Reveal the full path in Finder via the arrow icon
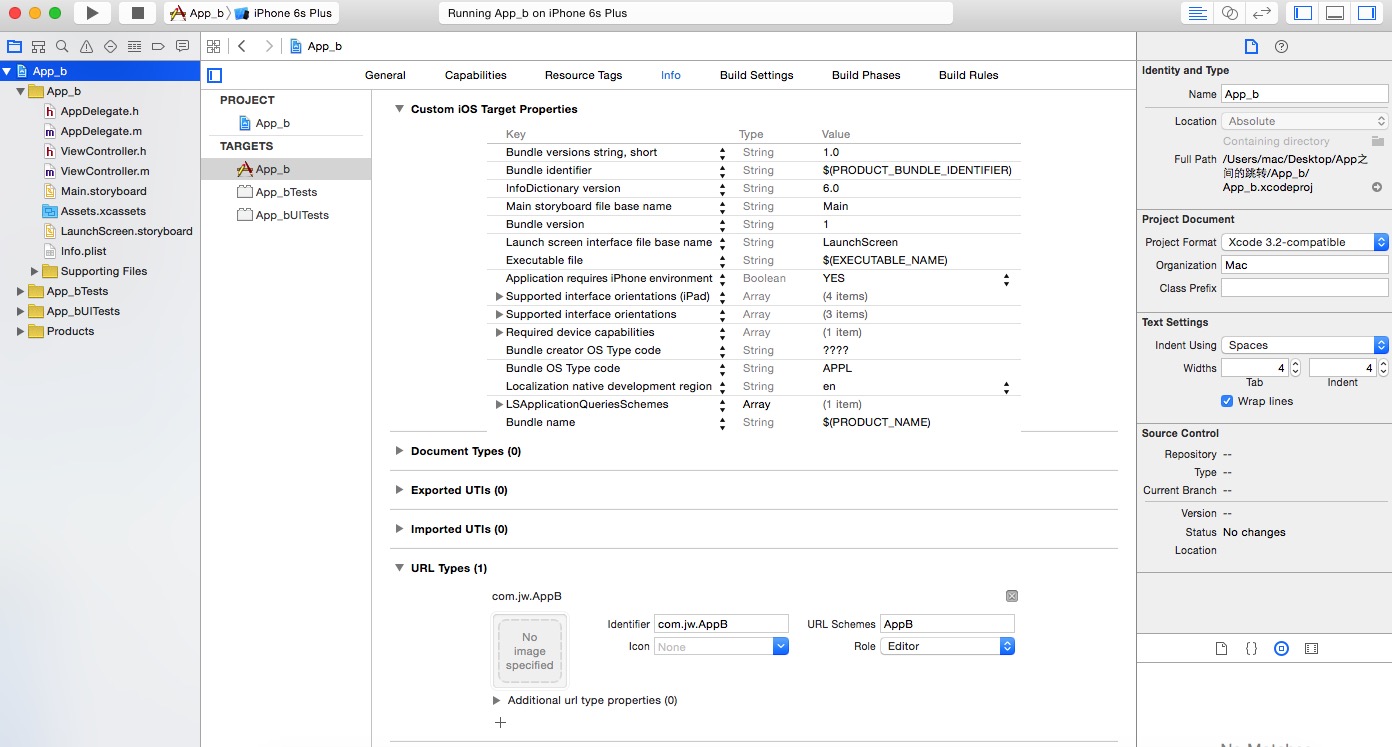This screenshot has height=747, width=1392. (1377, 187)
